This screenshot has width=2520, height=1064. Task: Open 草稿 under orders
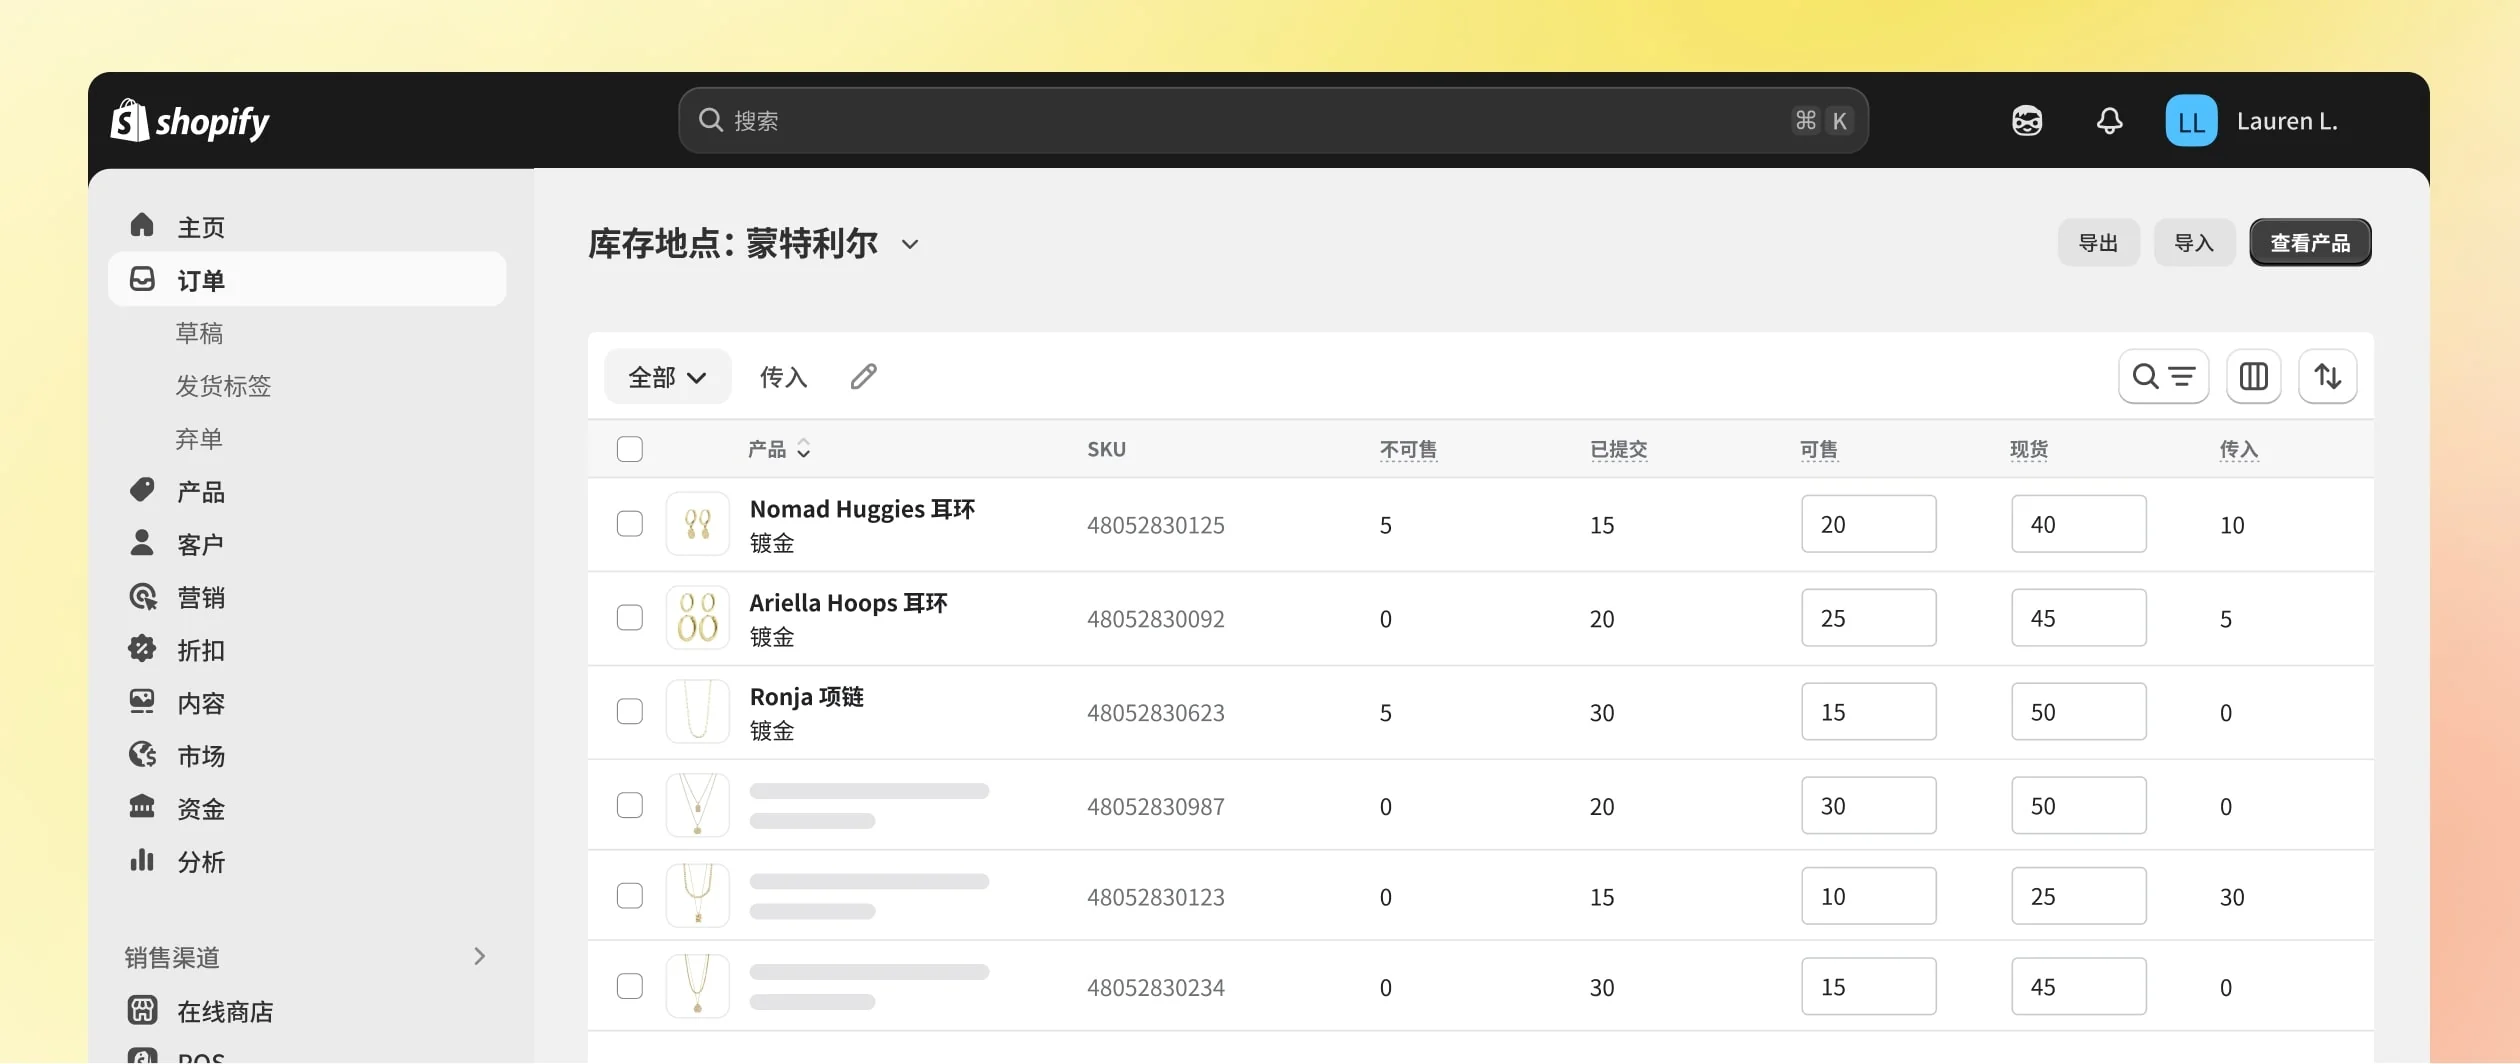pyautogui.click(x=199, y=332)
